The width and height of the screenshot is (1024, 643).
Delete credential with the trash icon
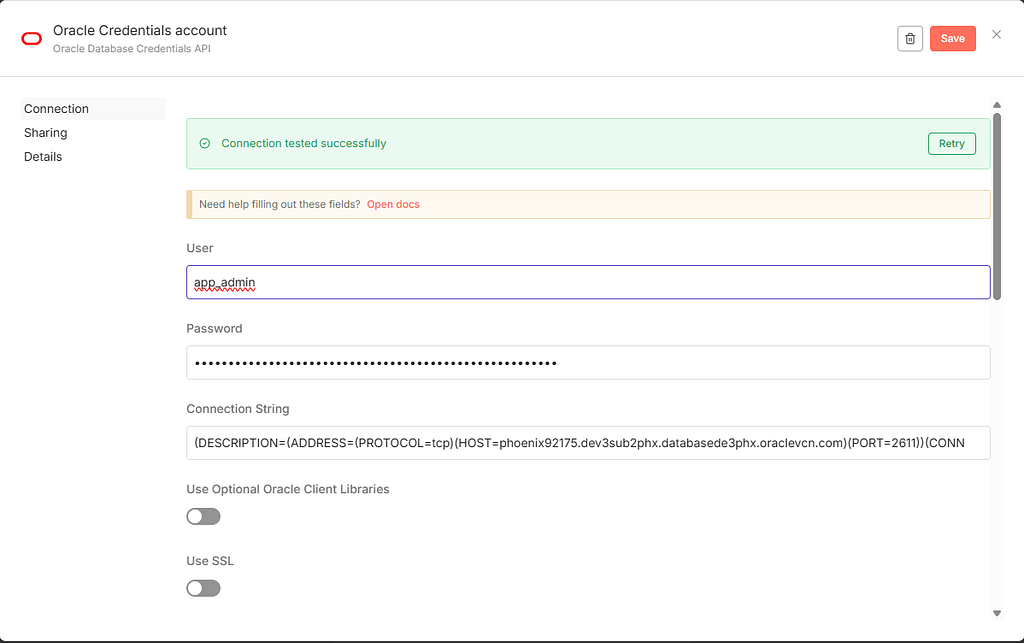click(910, 39)
